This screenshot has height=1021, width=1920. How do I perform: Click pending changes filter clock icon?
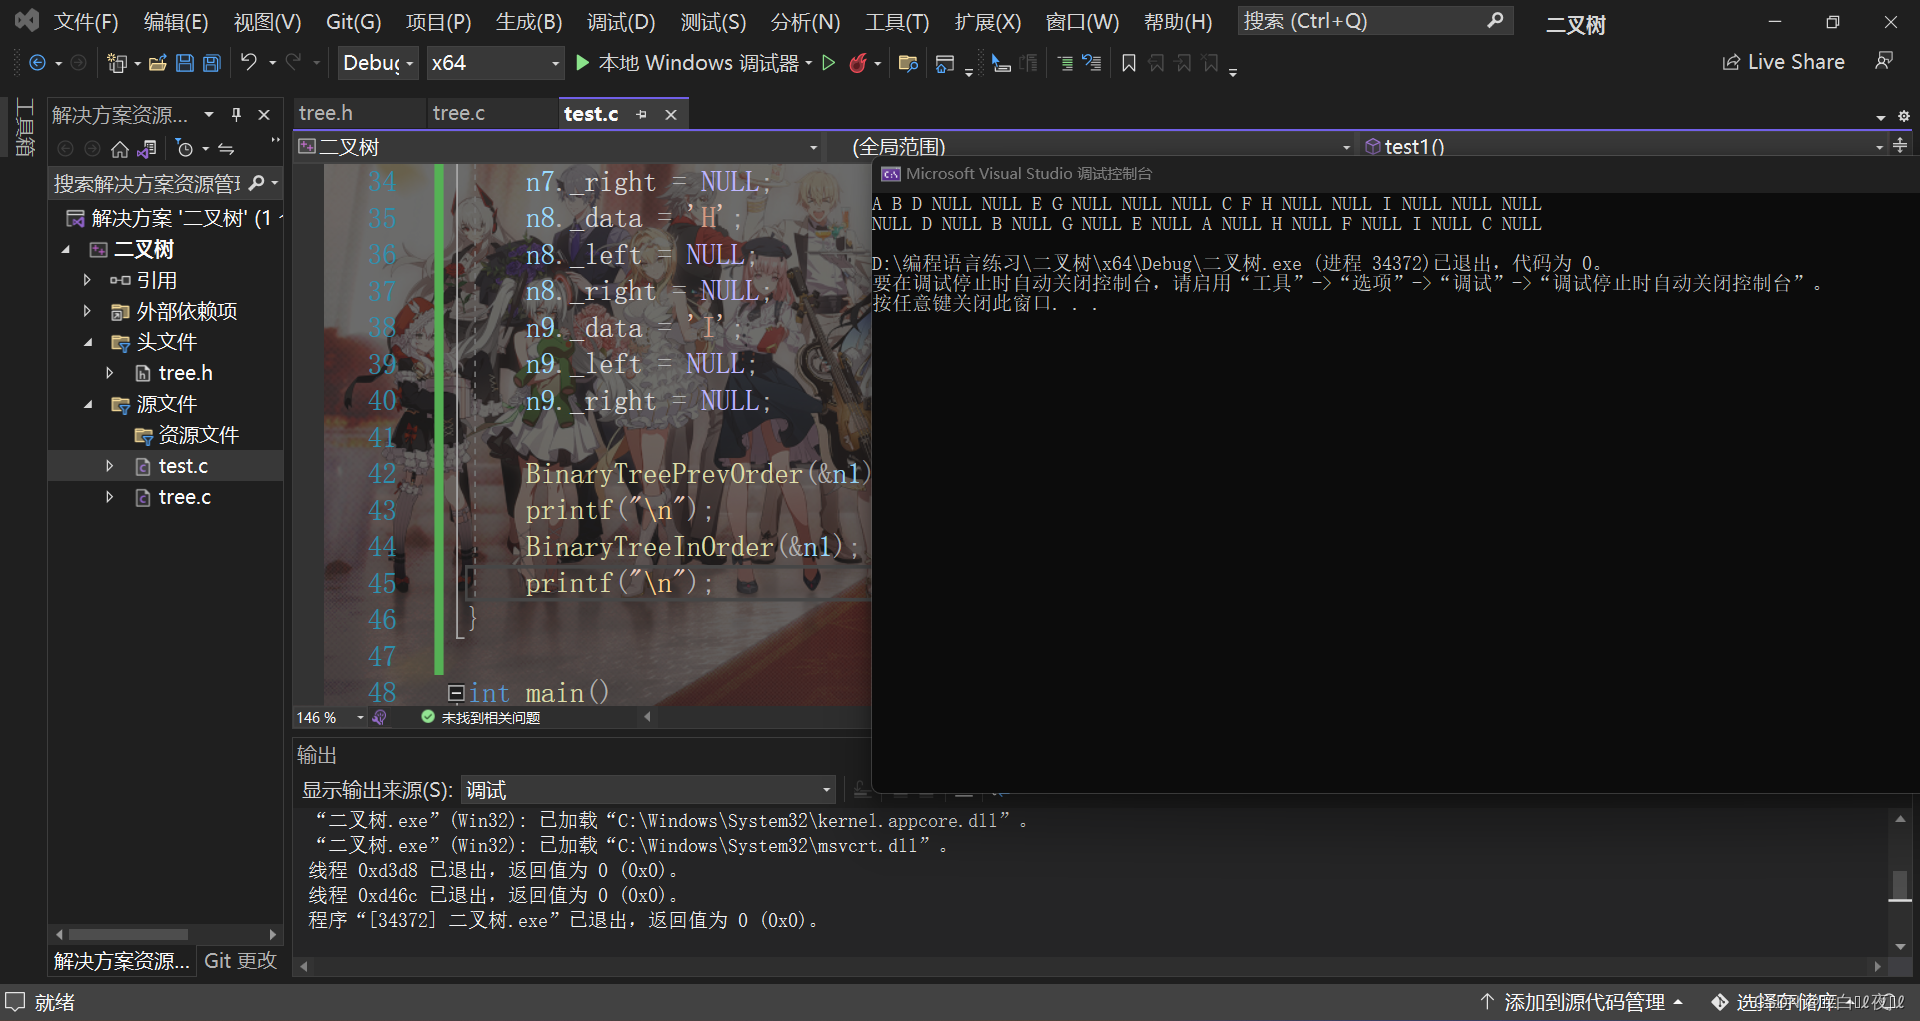(x=184, y=149)
